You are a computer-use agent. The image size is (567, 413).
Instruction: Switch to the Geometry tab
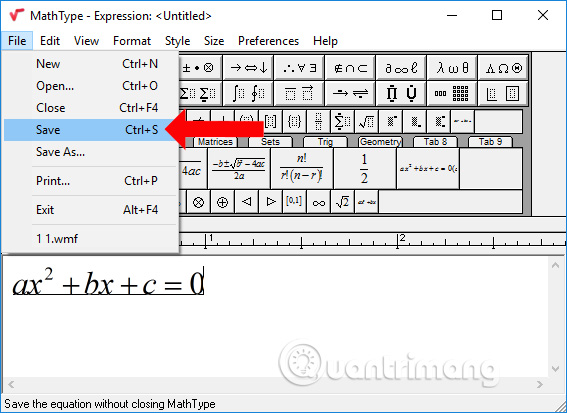click(x=380, y=142)
